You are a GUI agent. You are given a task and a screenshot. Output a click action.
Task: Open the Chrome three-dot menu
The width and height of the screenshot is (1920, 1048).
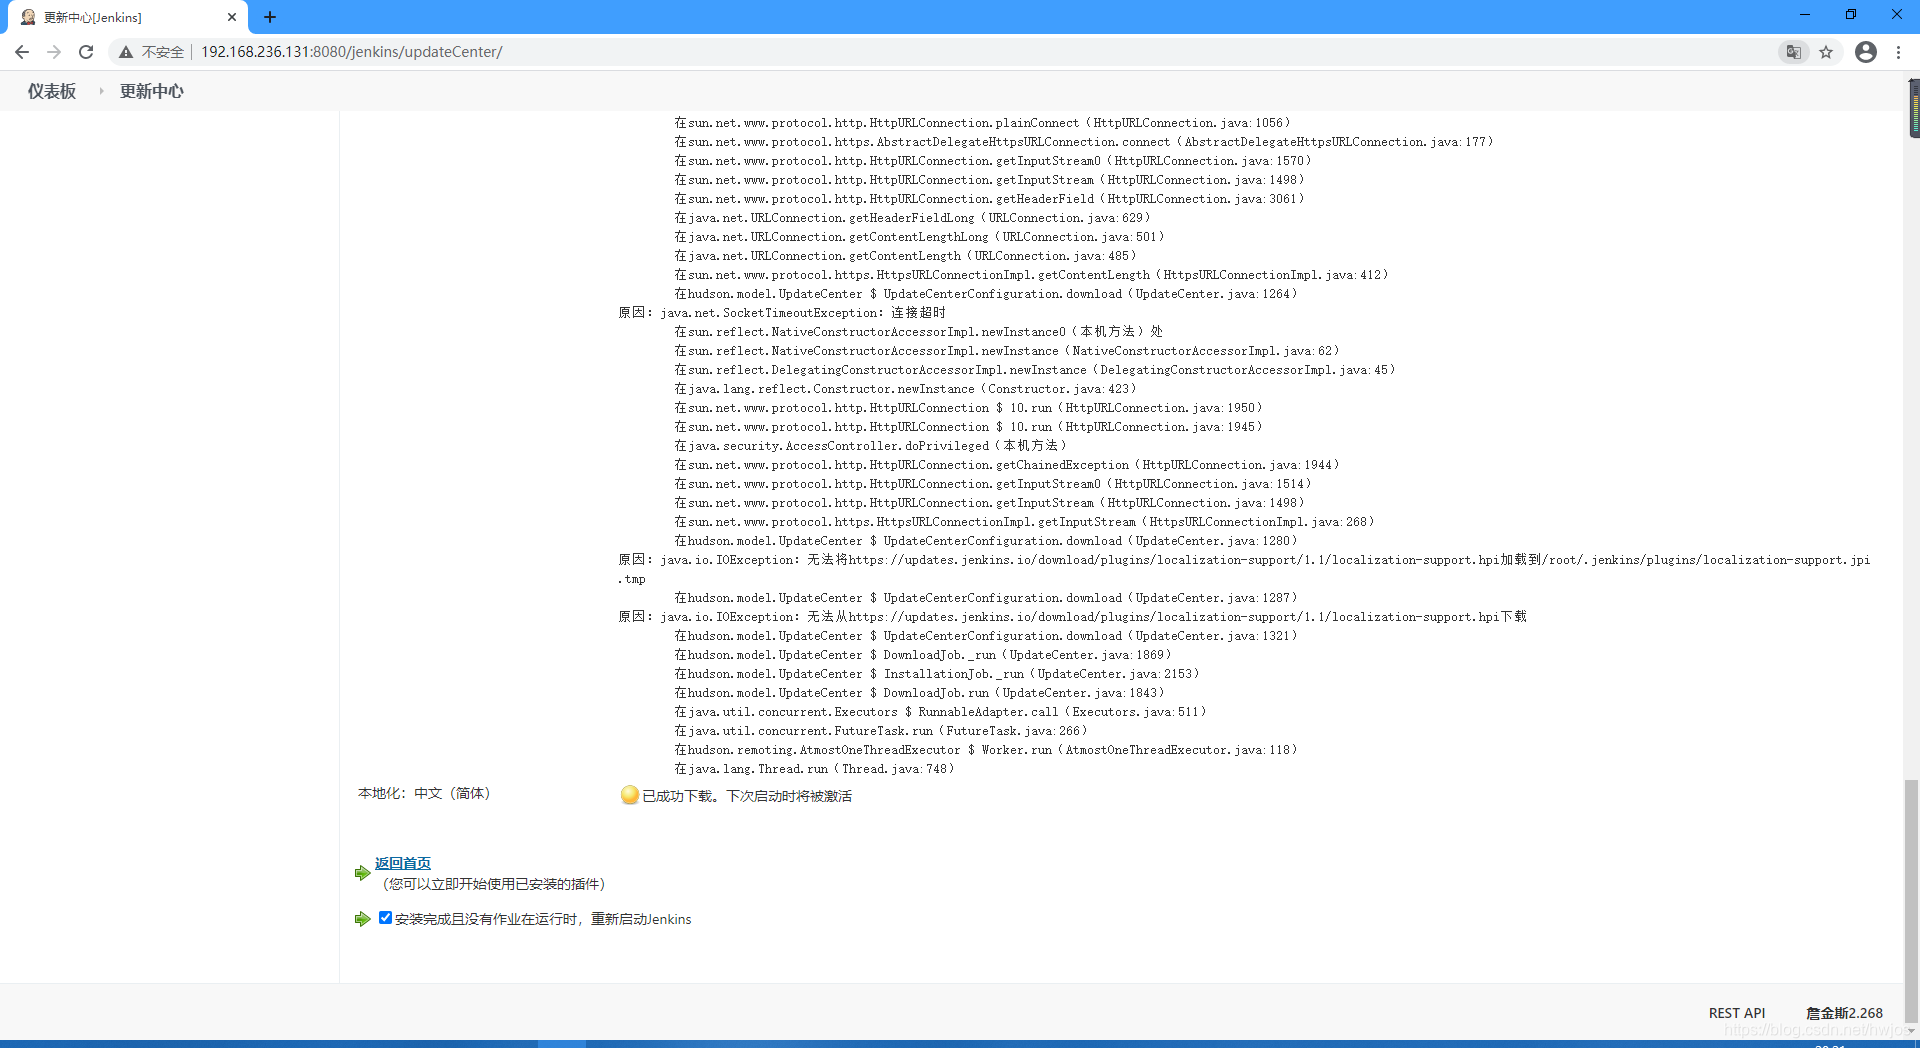(x=1898, y=52)
